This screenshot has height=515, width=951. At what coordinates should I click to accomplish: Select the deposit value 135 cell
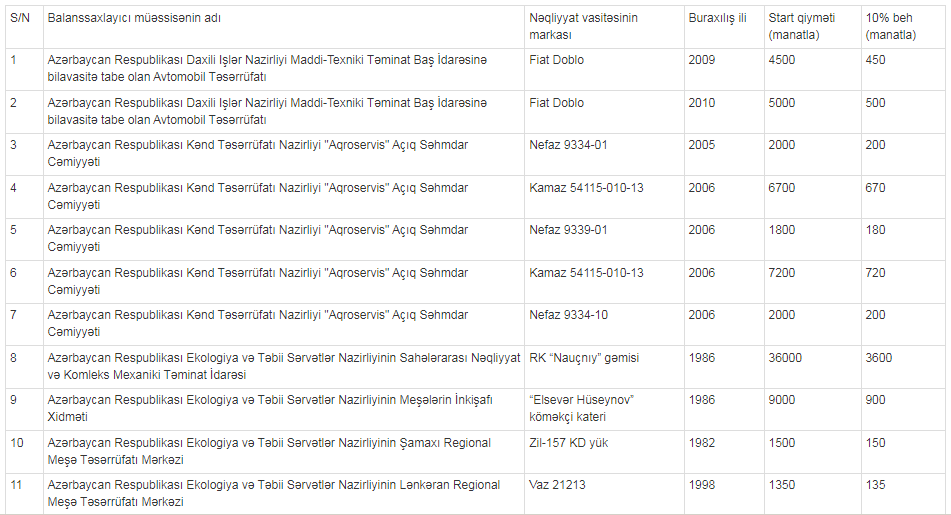(x=903, y=494)
